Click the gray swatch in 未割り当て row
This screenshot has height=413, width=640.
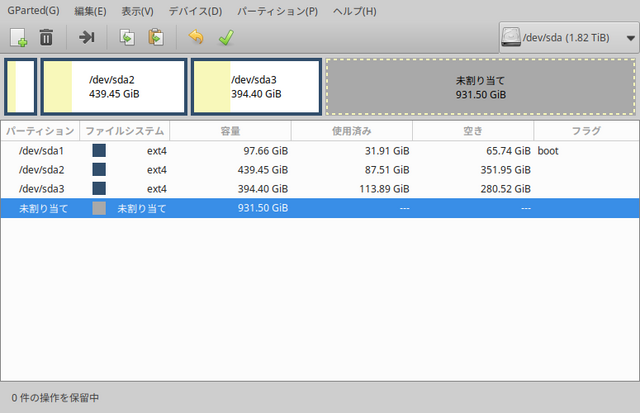(99, 208)
